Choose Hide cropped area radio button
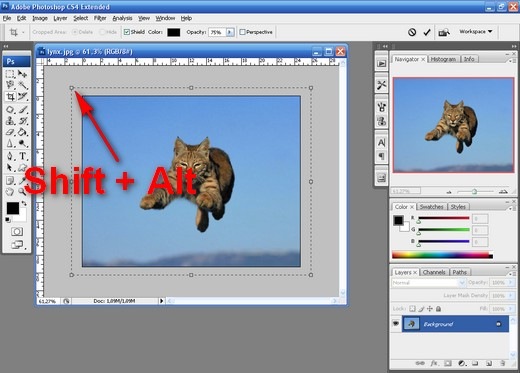Viewport: 520px width, 373px height. 102,32
